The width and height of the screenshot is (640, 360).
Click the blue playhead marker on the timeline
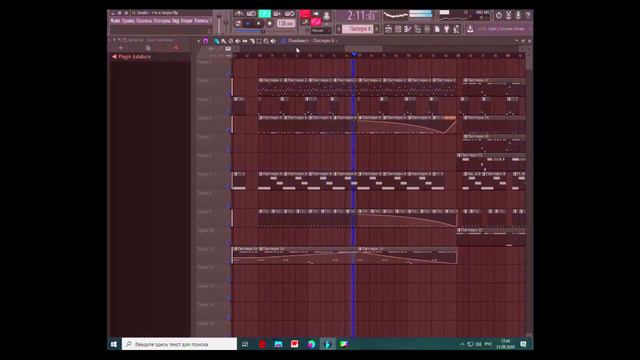354,55
